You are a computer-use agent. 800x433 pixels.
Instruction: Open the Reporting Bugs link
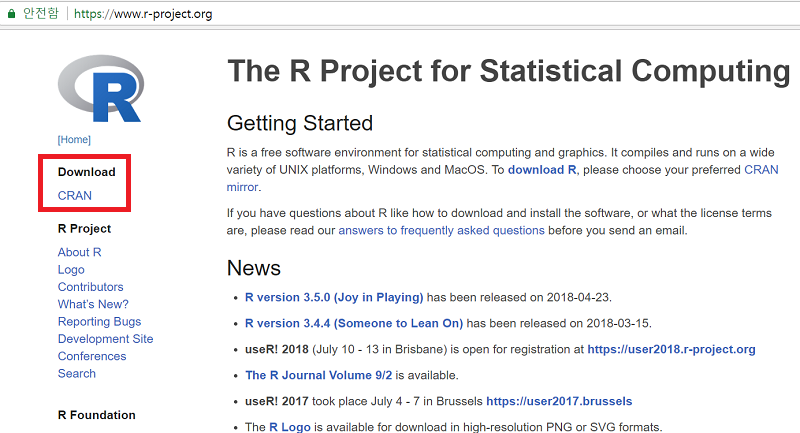coord(99,322)
